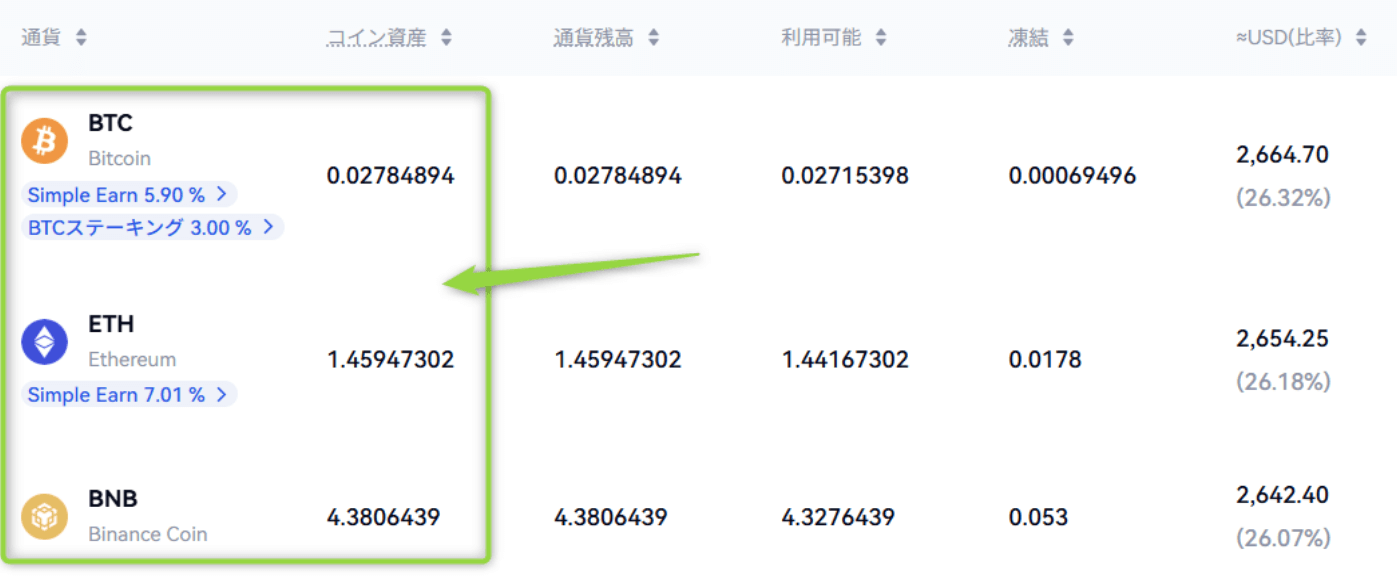Click BNB available value 4.3276439
The width and height of the screenshot is (1397, 582).
tap(838, 517)
